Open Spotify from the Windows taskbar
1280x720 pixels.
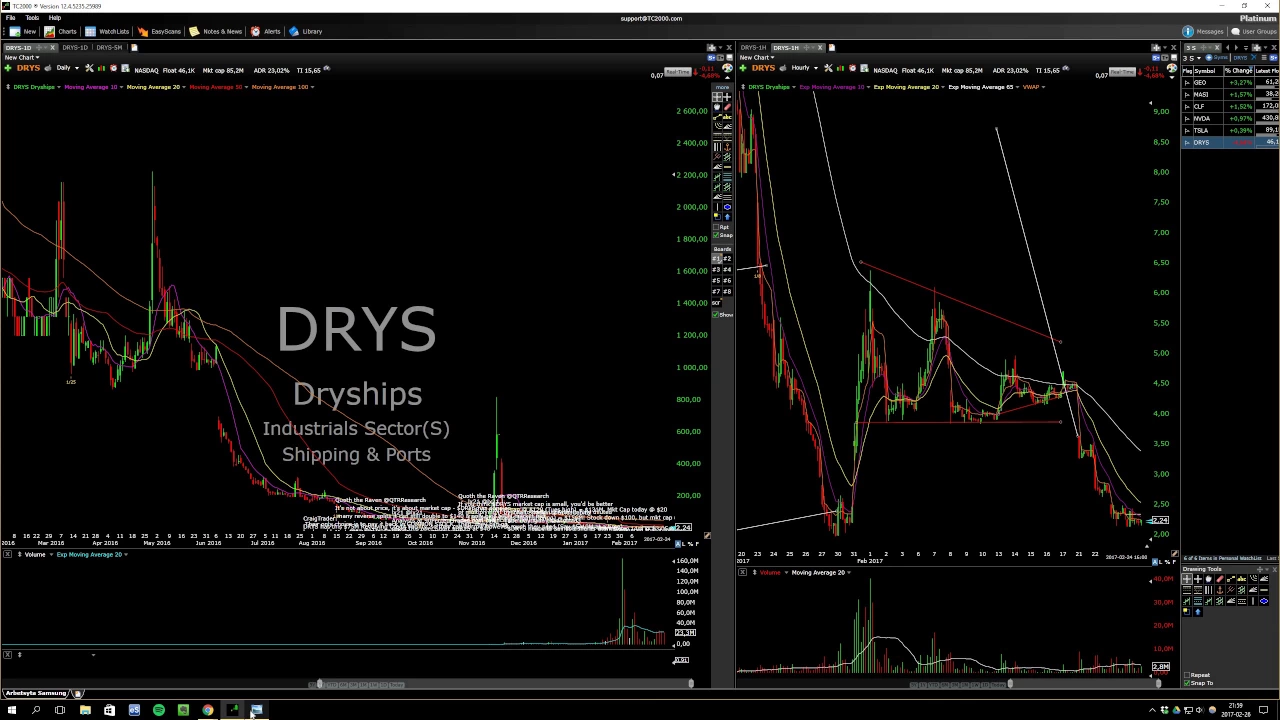[x=158, y=710]
